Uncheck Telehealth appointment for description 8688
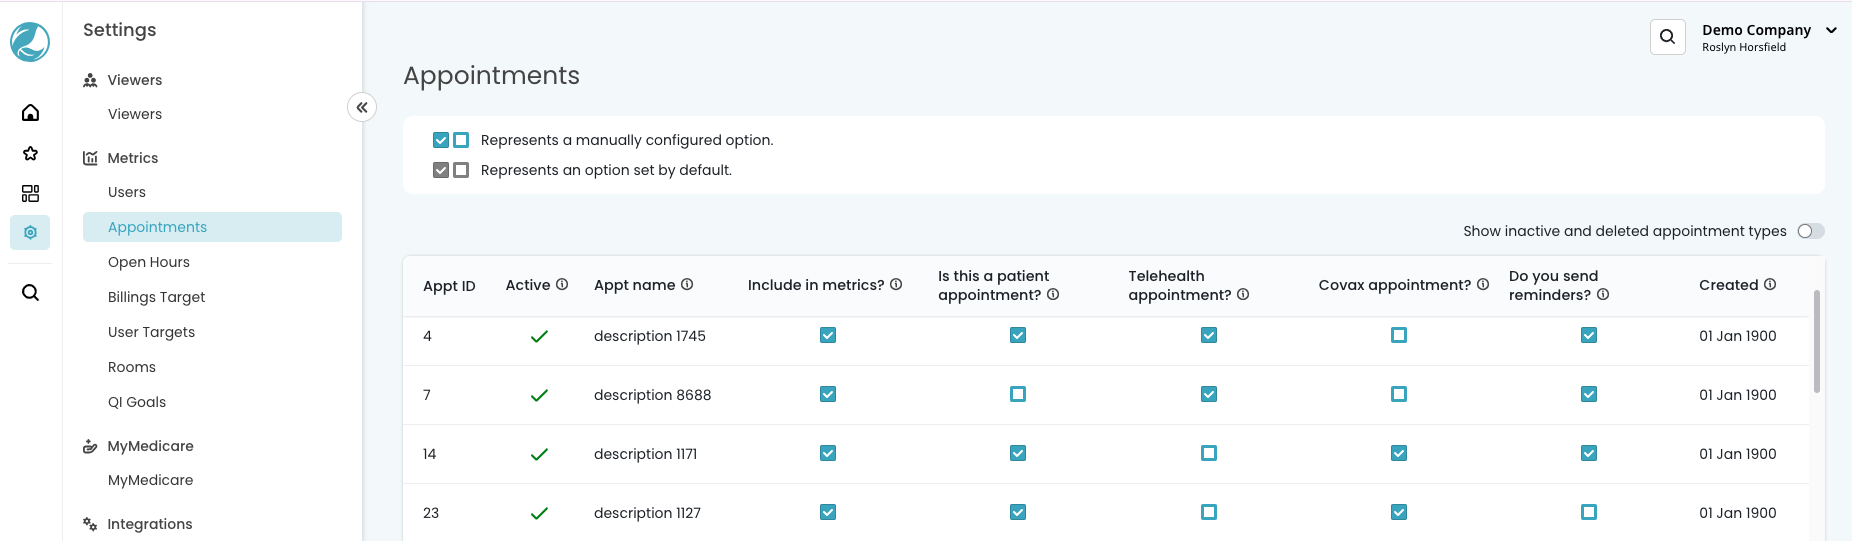 1208,394
